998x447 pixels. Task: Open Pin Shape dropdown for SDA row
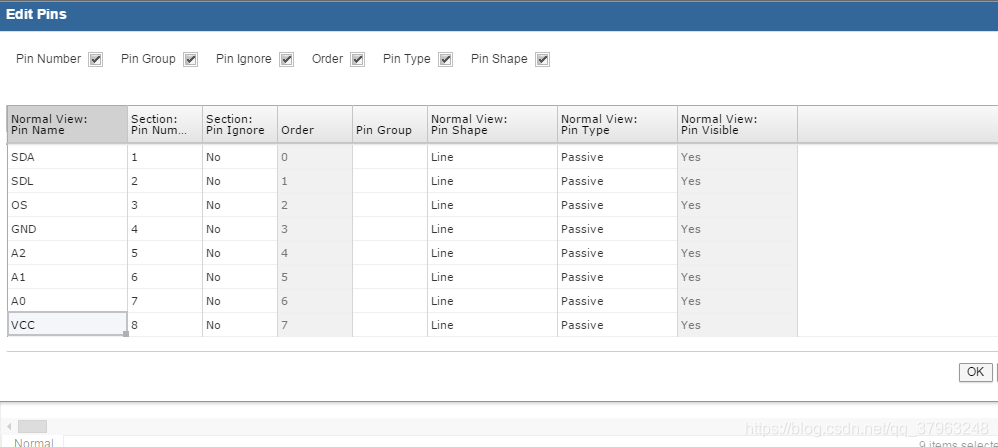pyautogui.click(x=492, y=157)
